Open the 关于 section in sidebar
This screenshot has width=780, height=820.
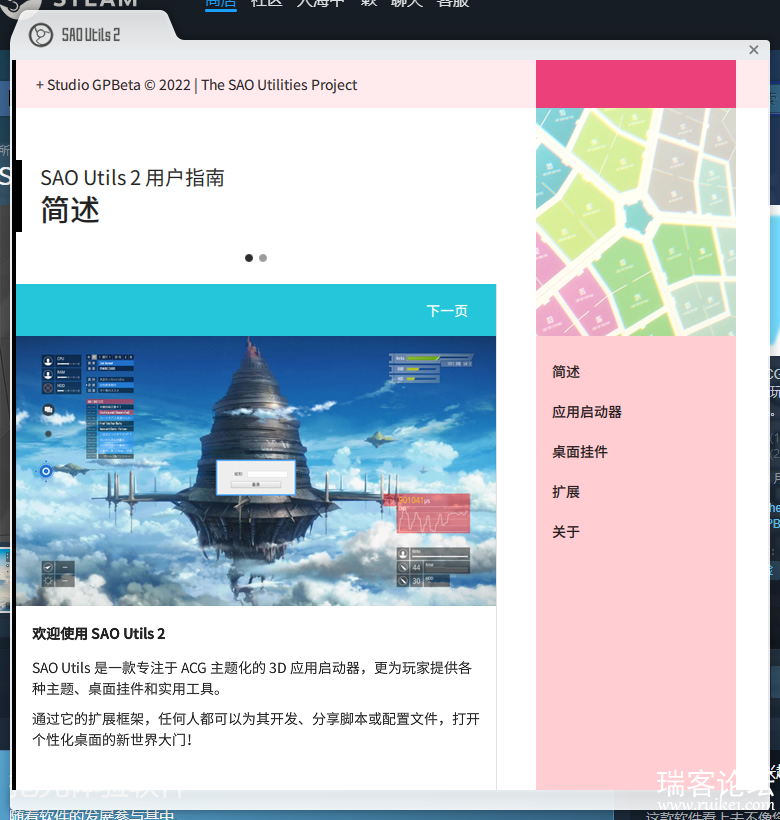pos(566,532)
